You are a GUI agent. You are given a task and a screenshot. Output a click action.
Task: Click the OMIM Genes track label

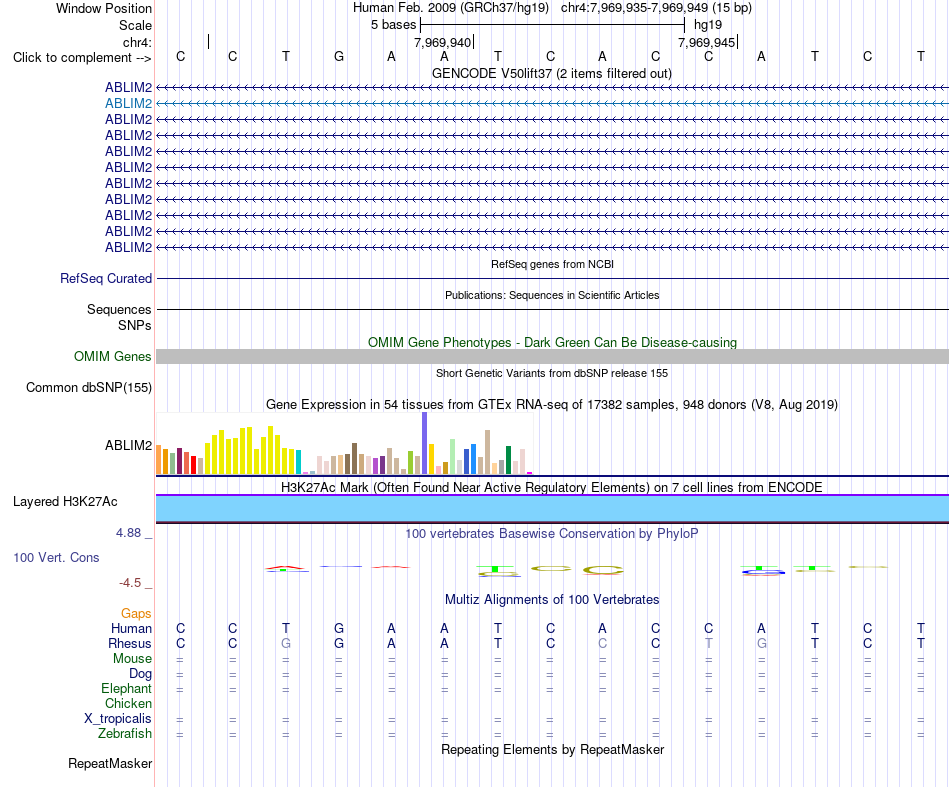(113, 356)
